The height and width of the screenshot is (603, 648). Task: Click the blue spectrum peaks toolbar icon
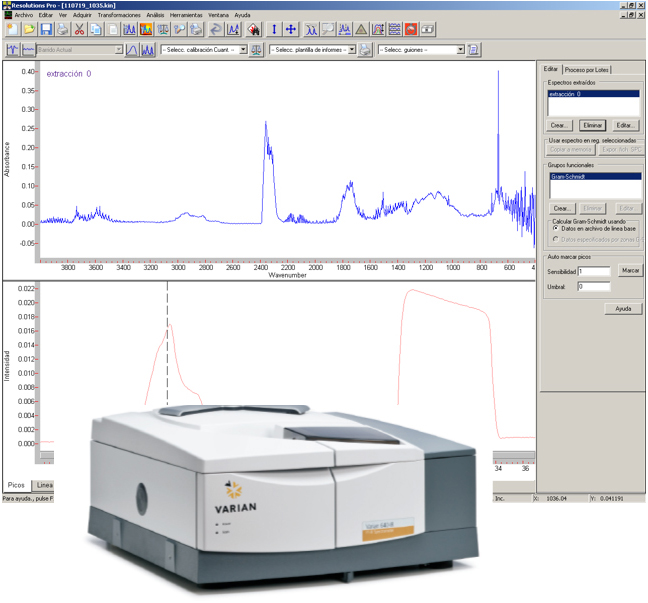129,29
